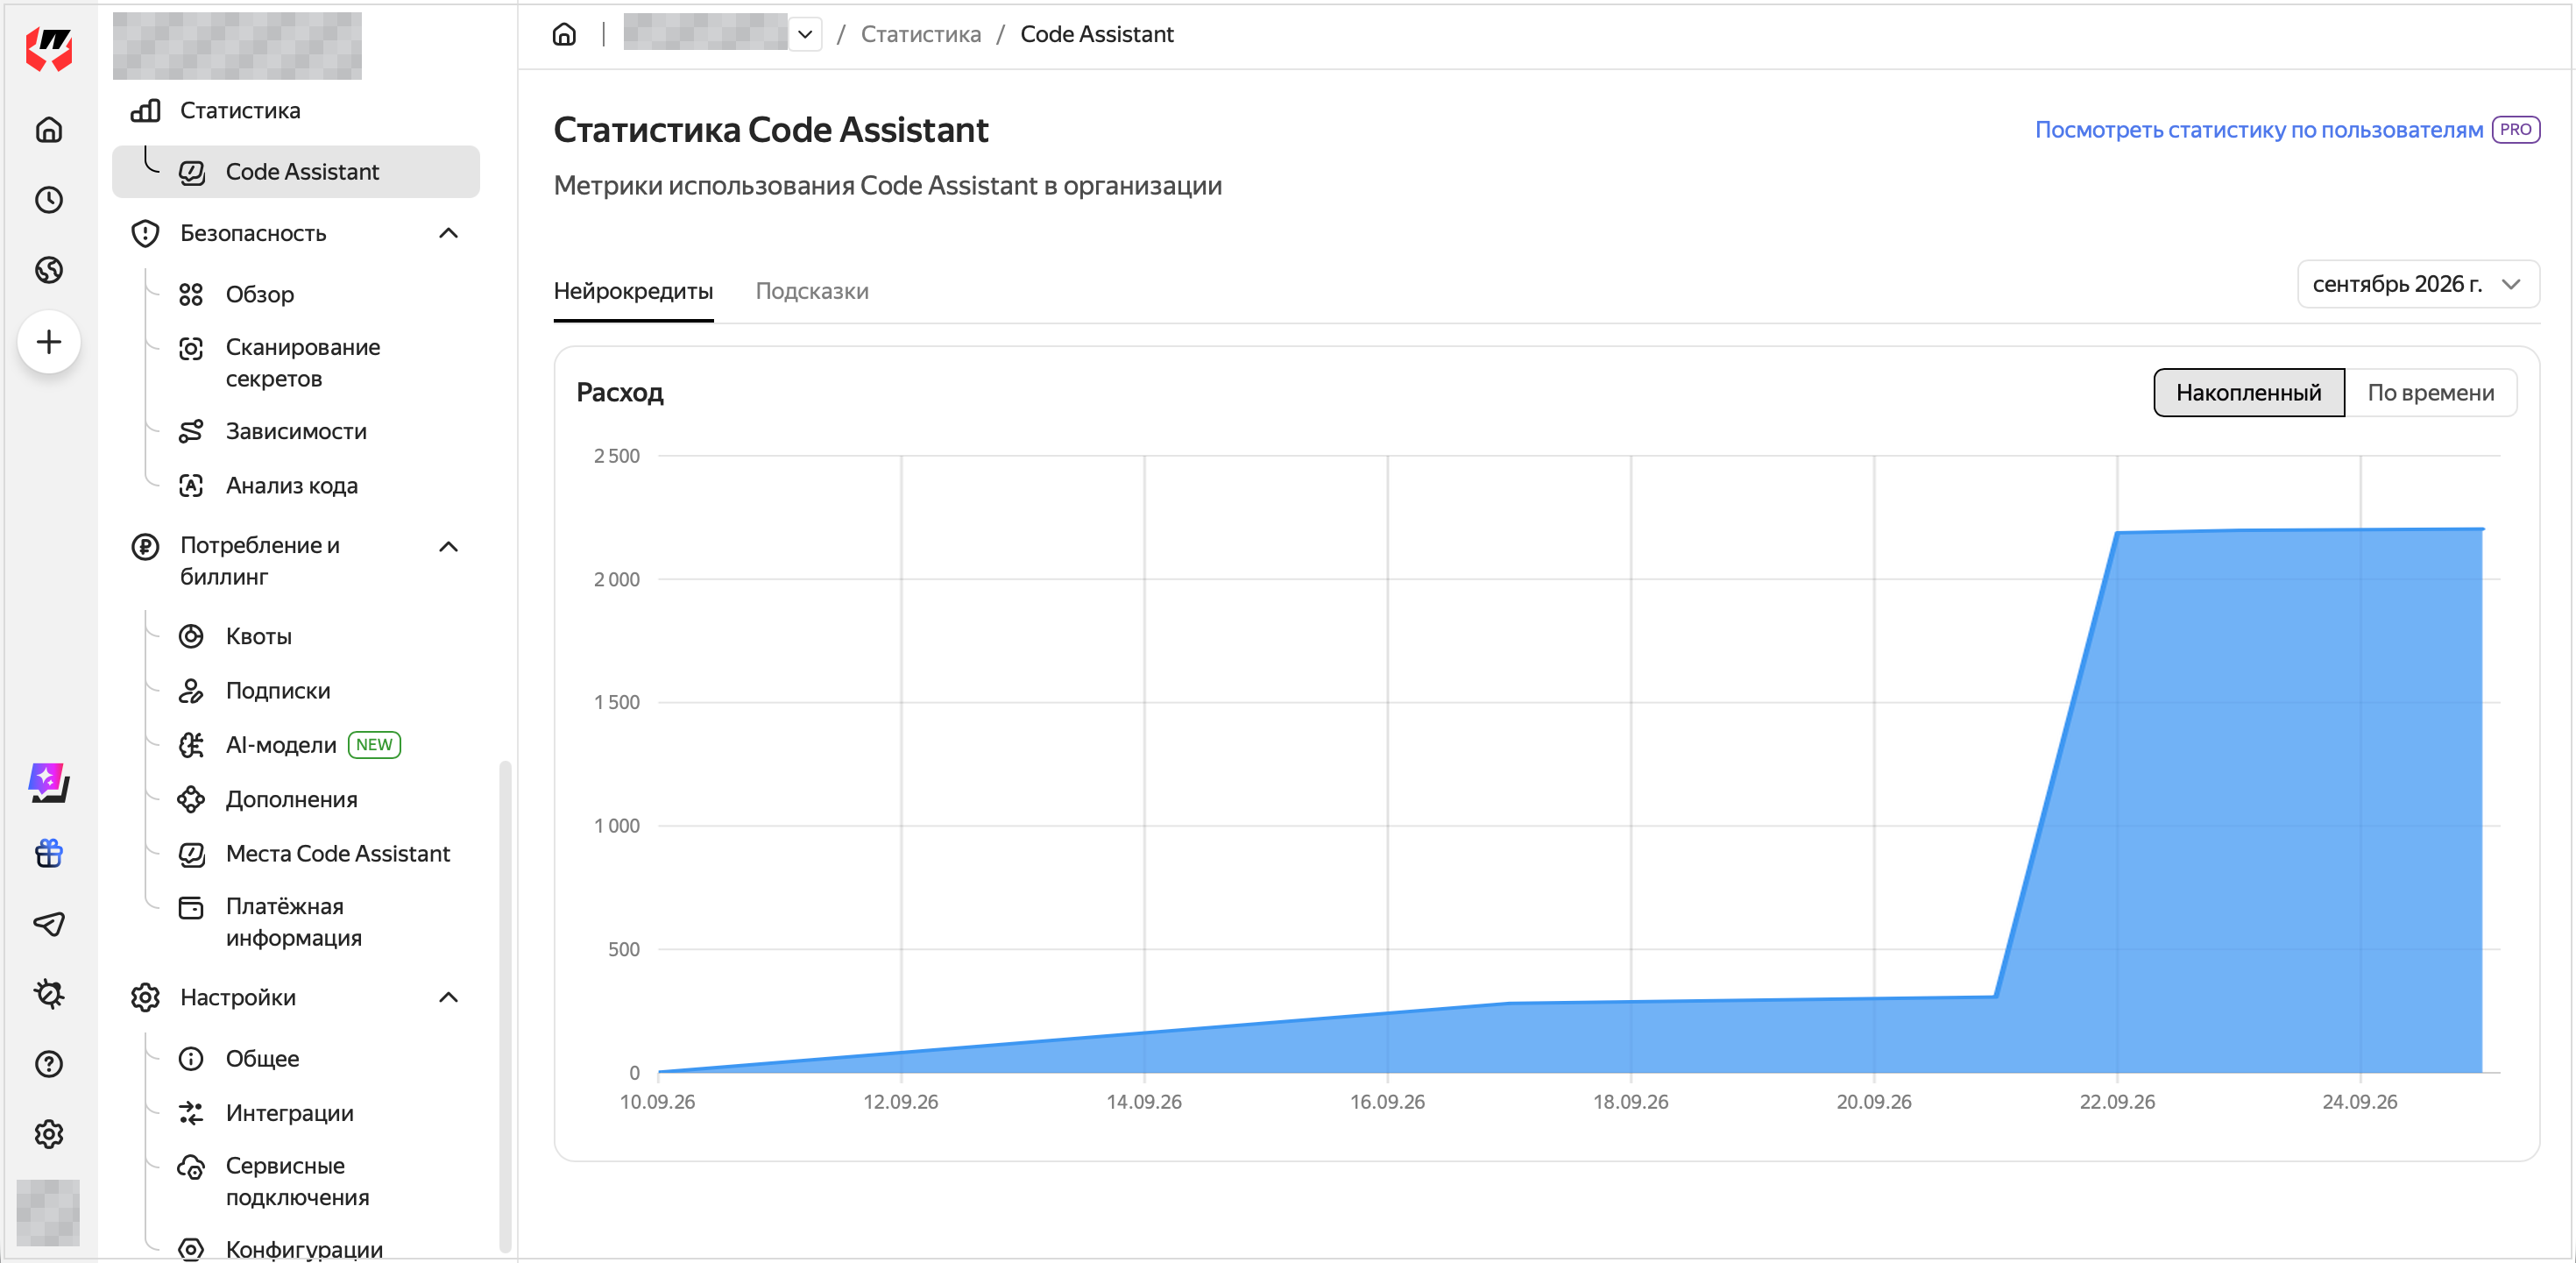2576x1263 pixels.
Task: Open the bug report icon
Action: [49, 993]
